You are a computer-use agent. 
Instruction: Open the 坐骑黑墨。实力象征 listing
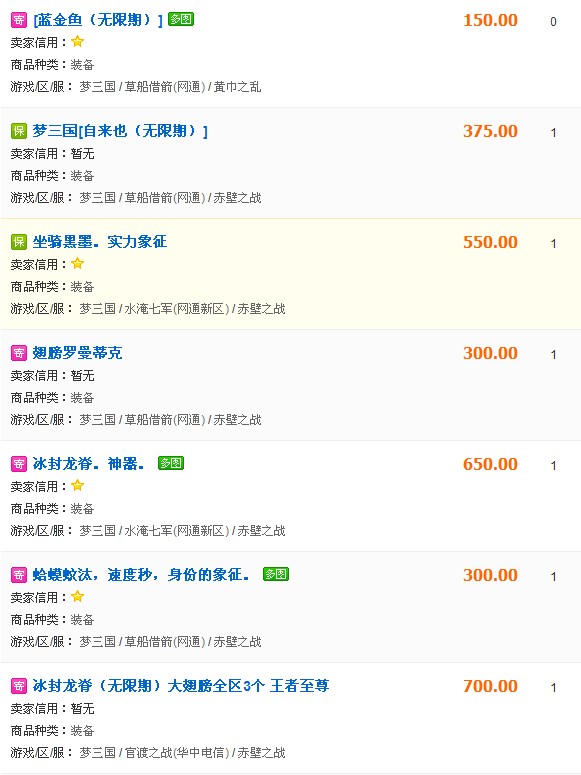(100, 242)
